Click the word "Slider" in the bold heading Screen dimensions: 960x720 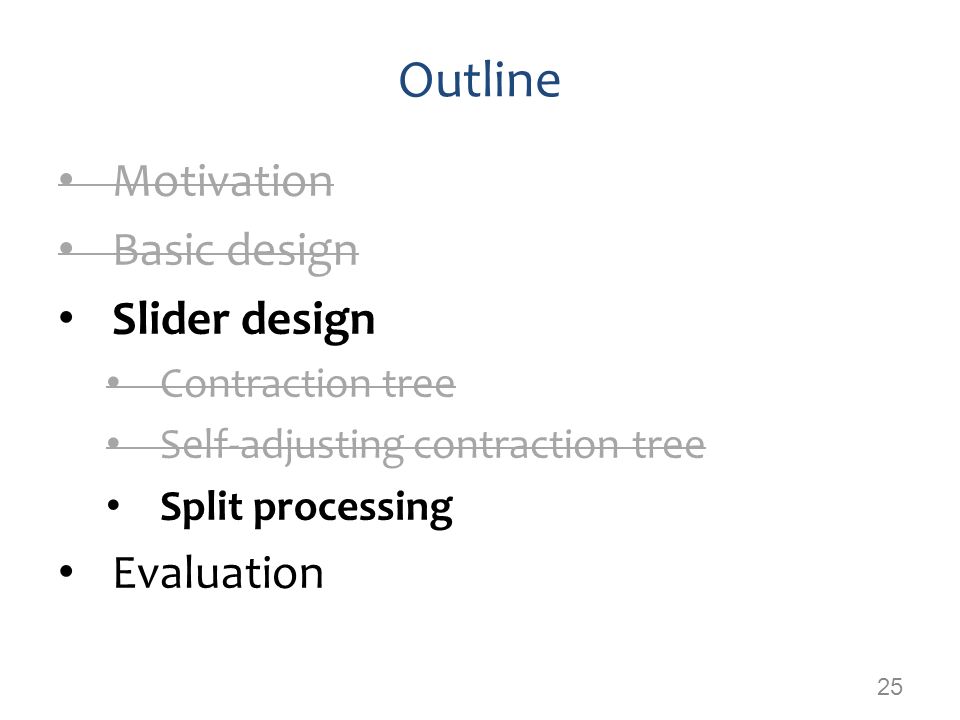[171, 318]
